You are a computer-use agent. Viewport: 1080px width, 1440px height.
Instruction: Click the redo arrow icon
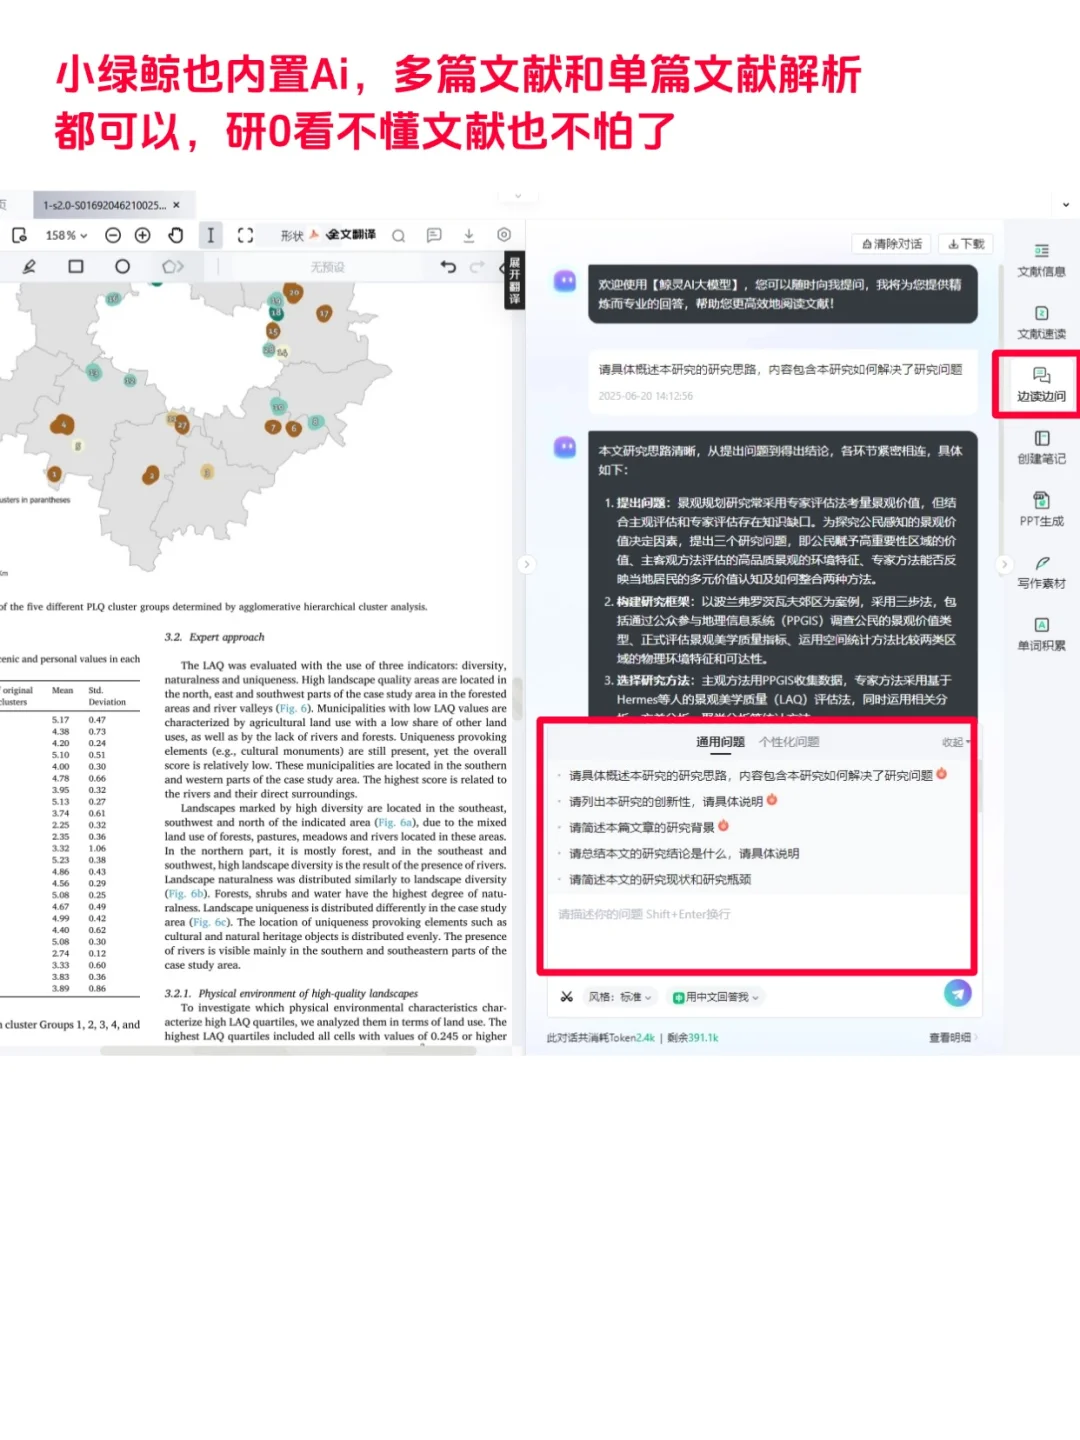477,267
